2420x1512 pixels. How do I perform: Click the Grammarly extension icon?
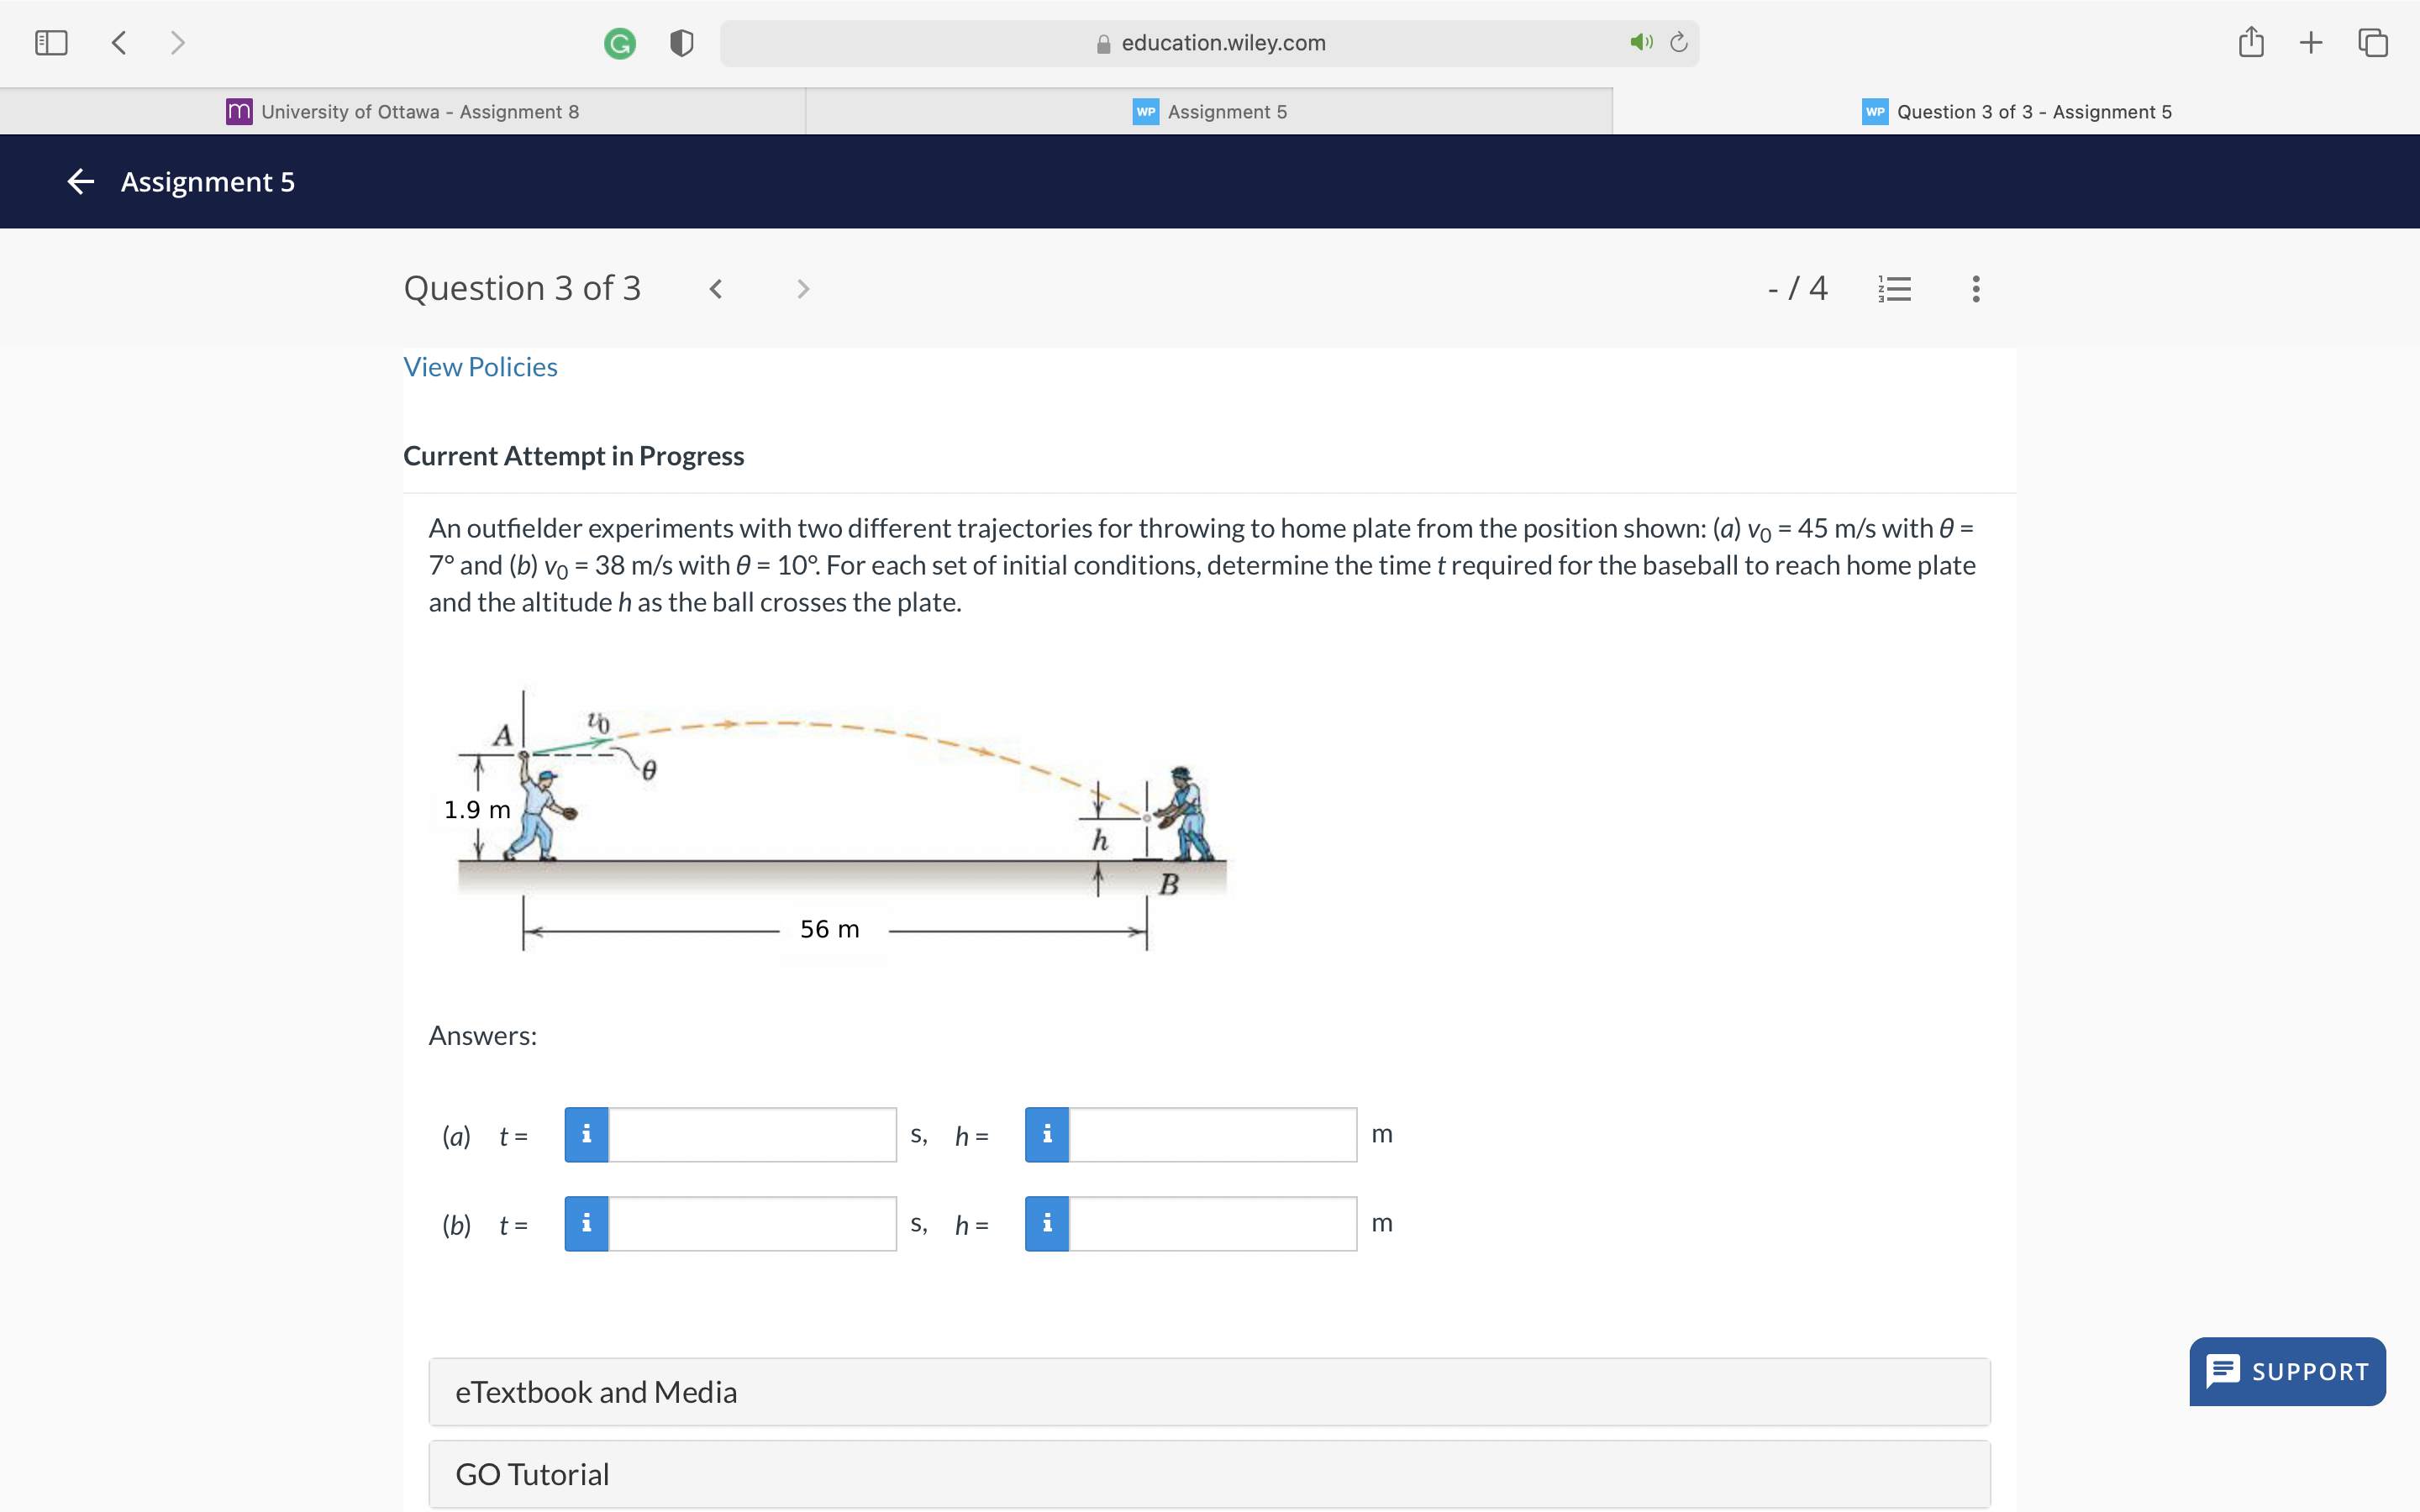[619, 42]
